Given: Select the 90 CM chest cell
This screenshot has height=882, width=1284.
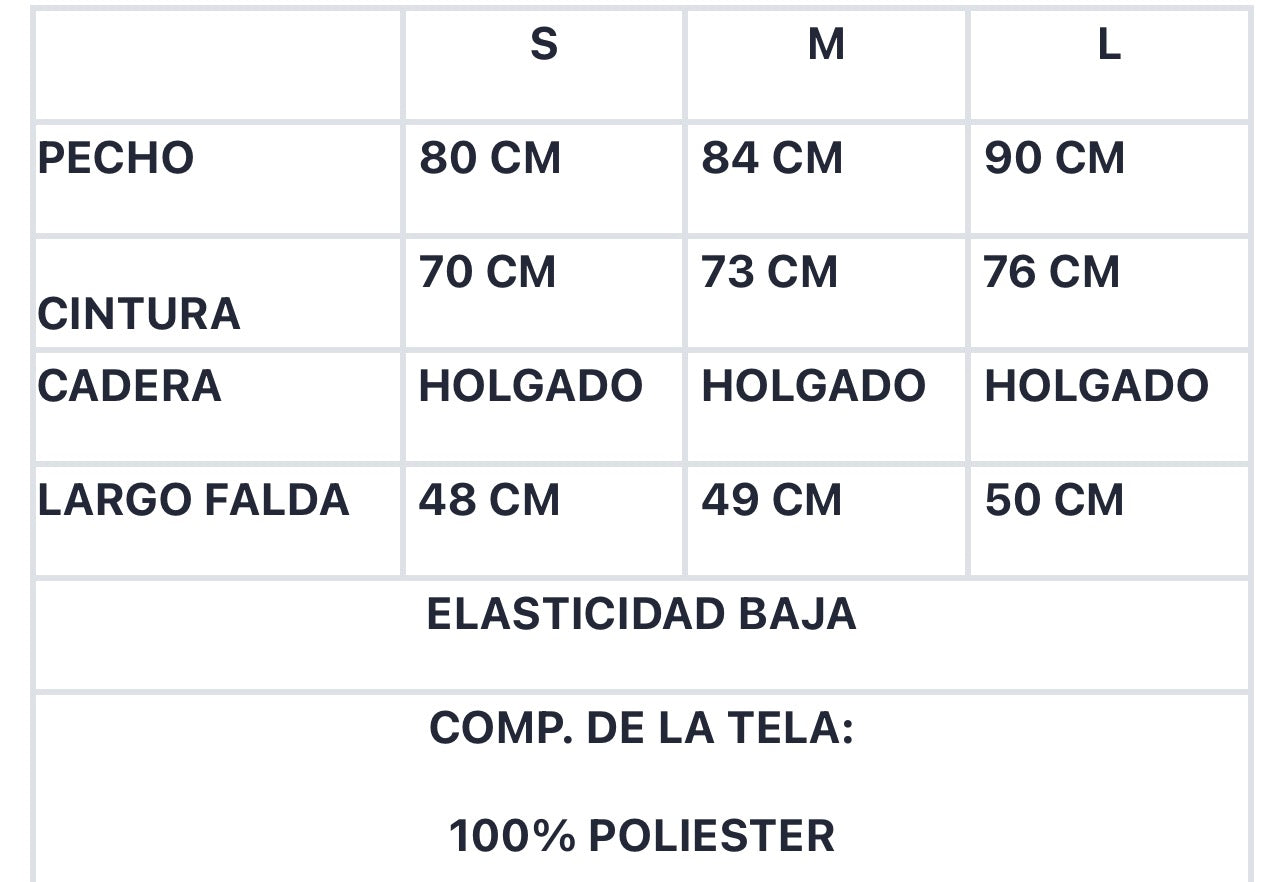Looking at the screenshot, I should click(1055, 158).
